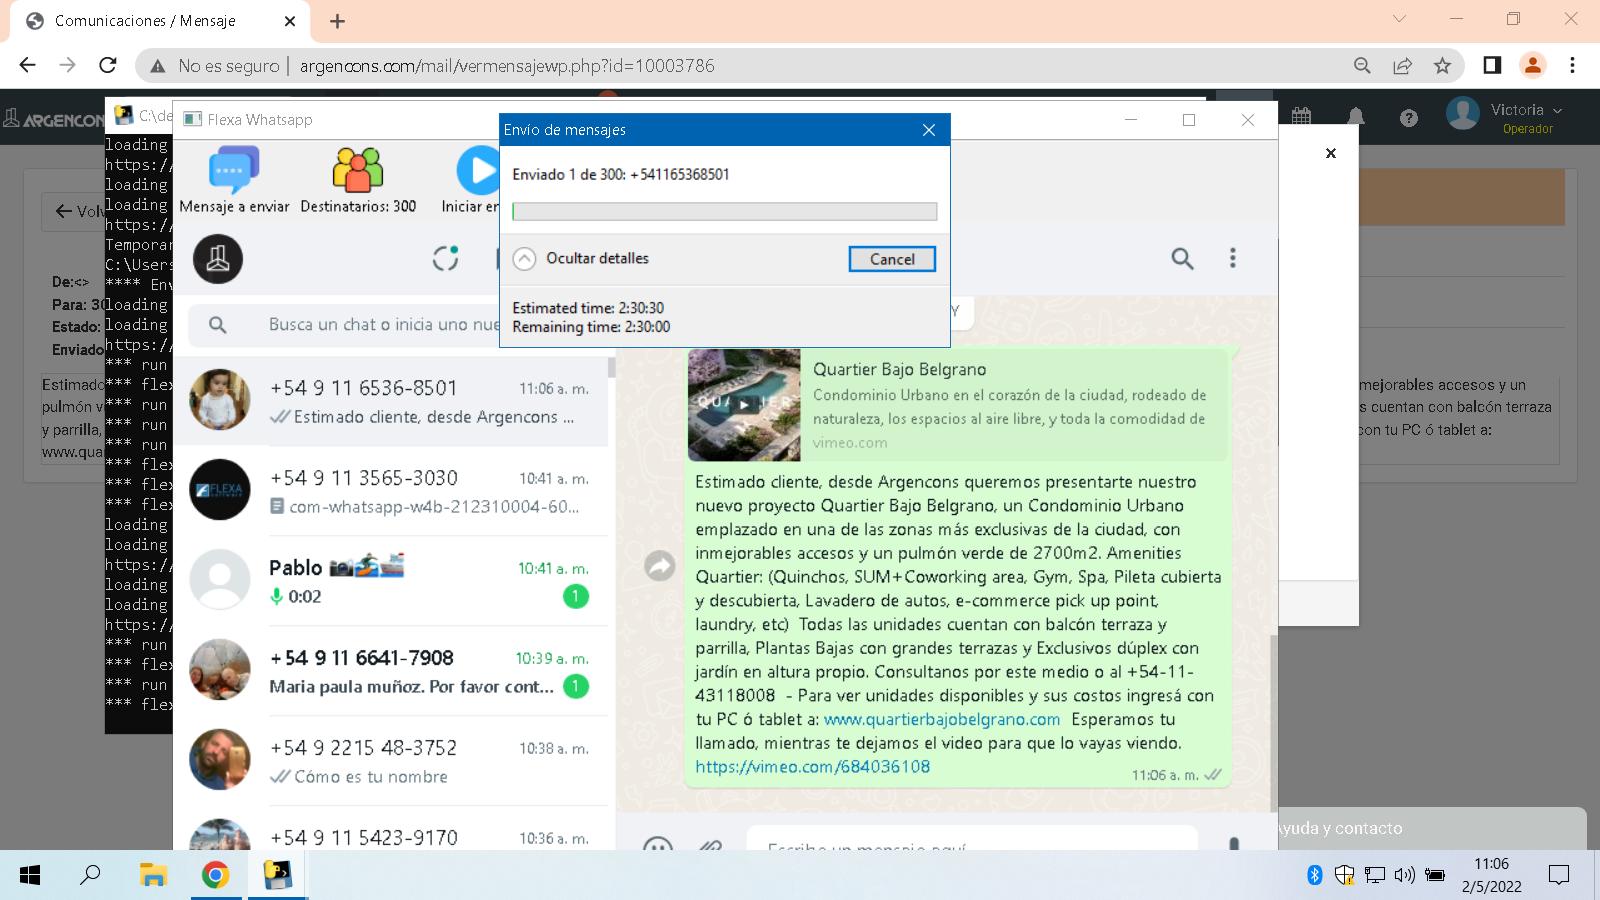The image size is (1600, 900).
Task: Open the volume tray icon
Action: point(1404,876)
